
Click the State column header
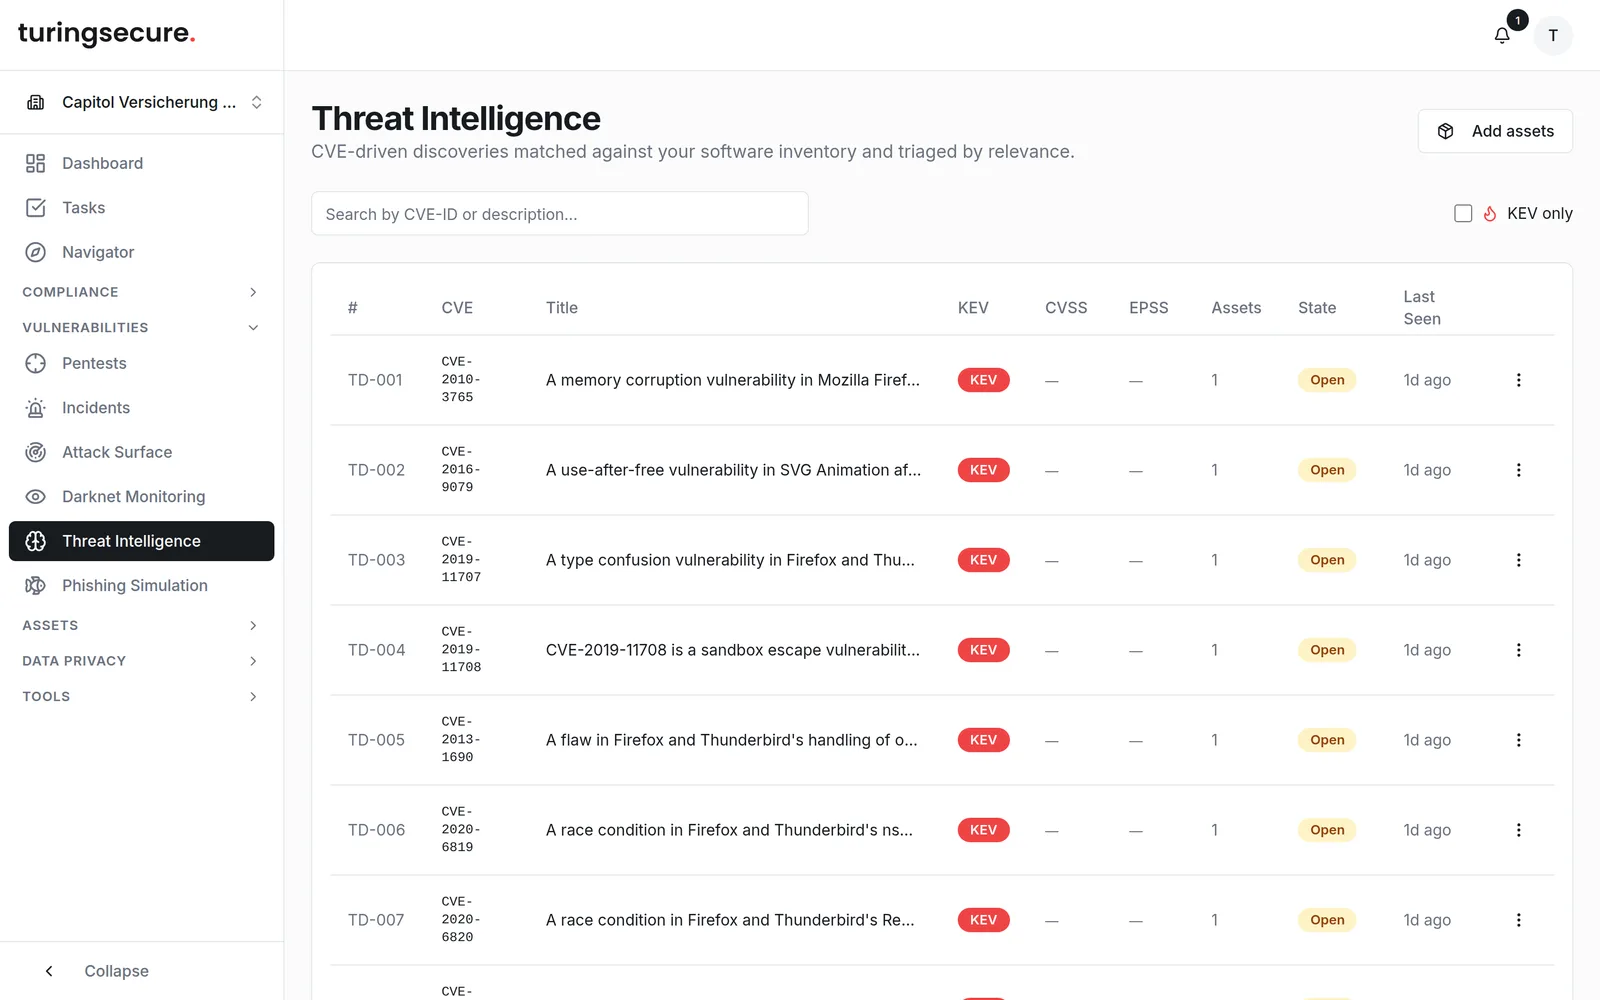click(x=1317, y=308)
